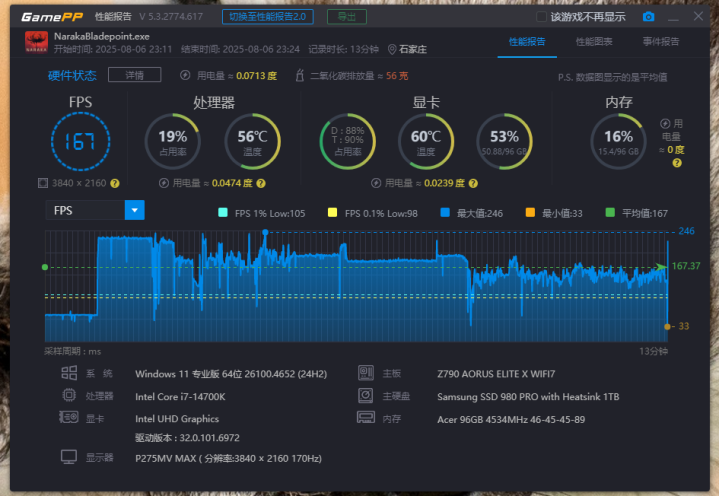Switch to the 性能图表 tab
Screen dimensions: 719x496
point(594,42)
